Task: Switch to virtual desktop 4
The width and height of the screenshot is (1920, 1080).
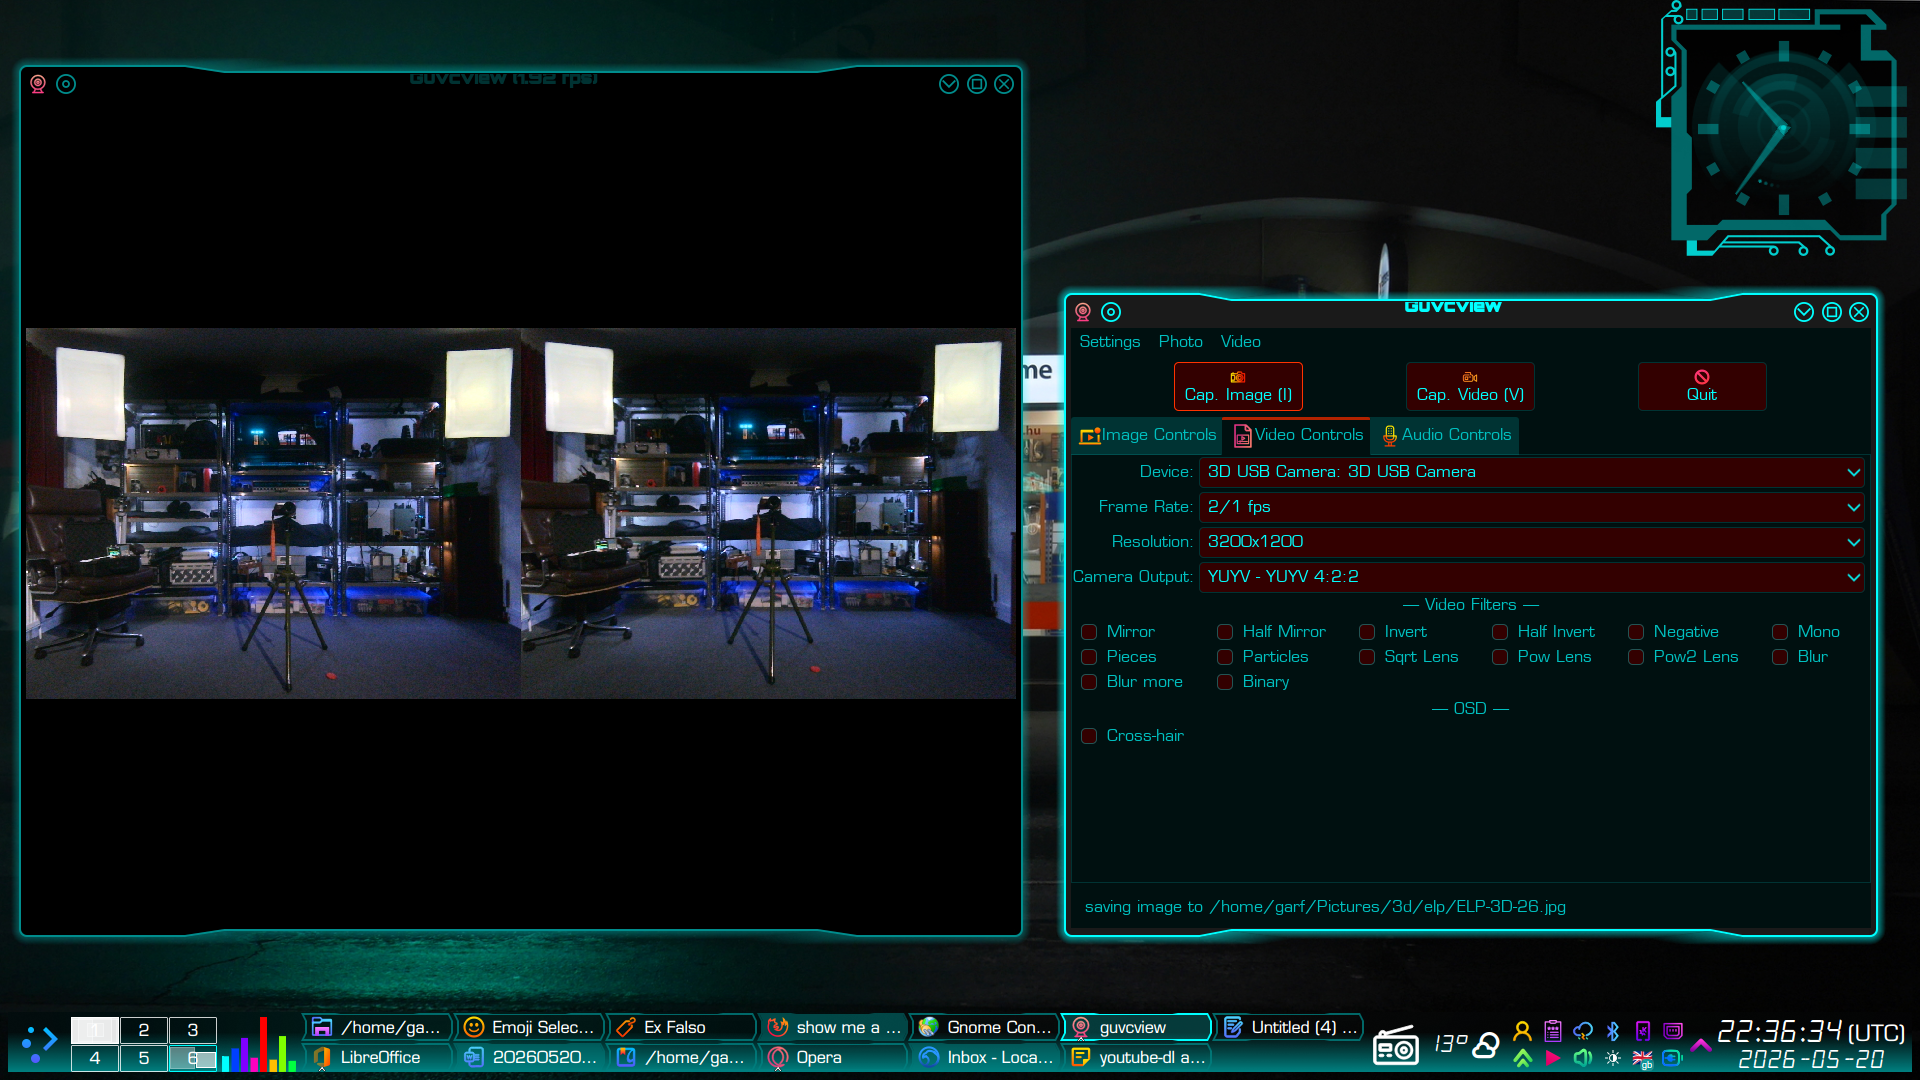Action: [x=95, y=1058]
